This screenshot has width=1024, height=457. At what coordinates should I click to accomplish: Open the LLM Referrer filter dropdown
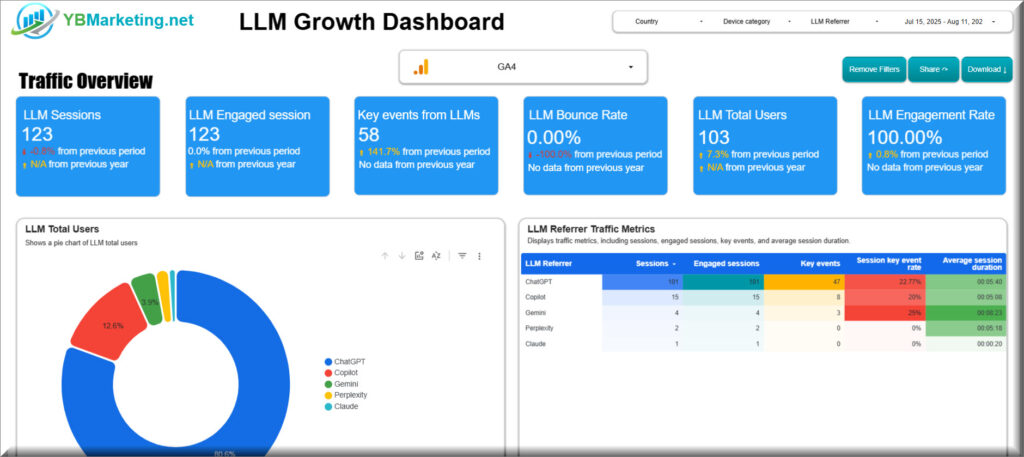pos(844,22)
